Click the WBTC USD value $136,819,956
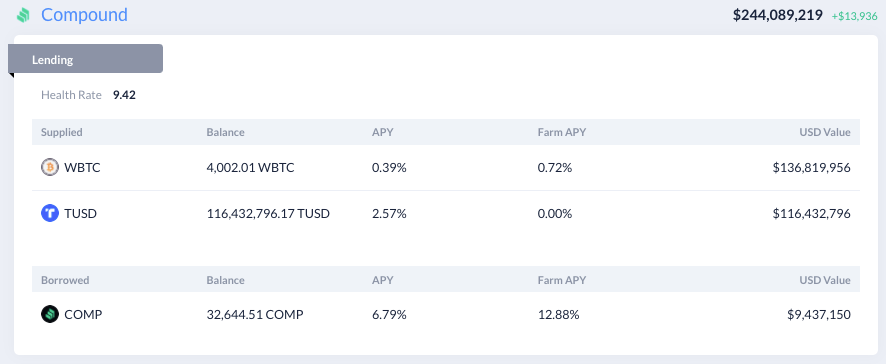The image size is (886, 364). pyautogui.click(x=811, y=168)
